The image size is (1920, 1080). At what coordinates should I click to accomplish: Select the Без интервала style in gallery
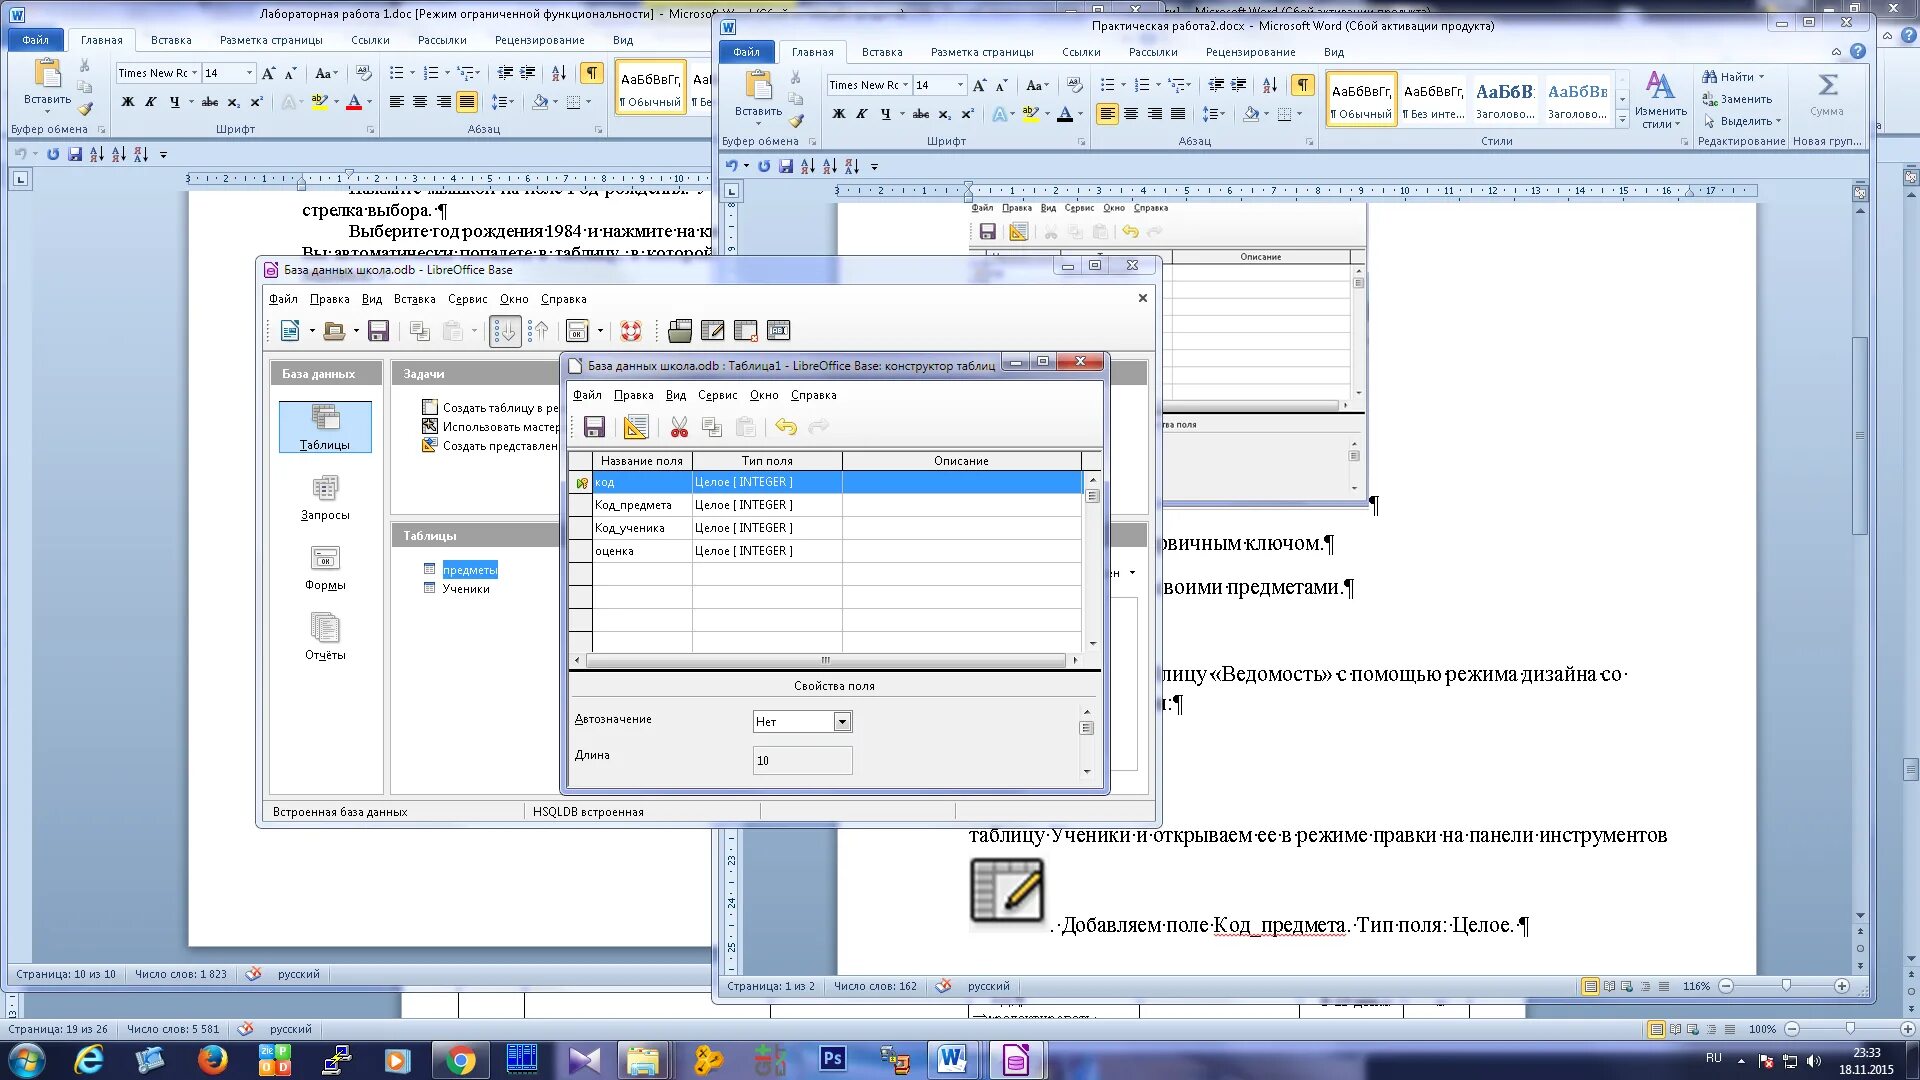[x=1433, y=100]
